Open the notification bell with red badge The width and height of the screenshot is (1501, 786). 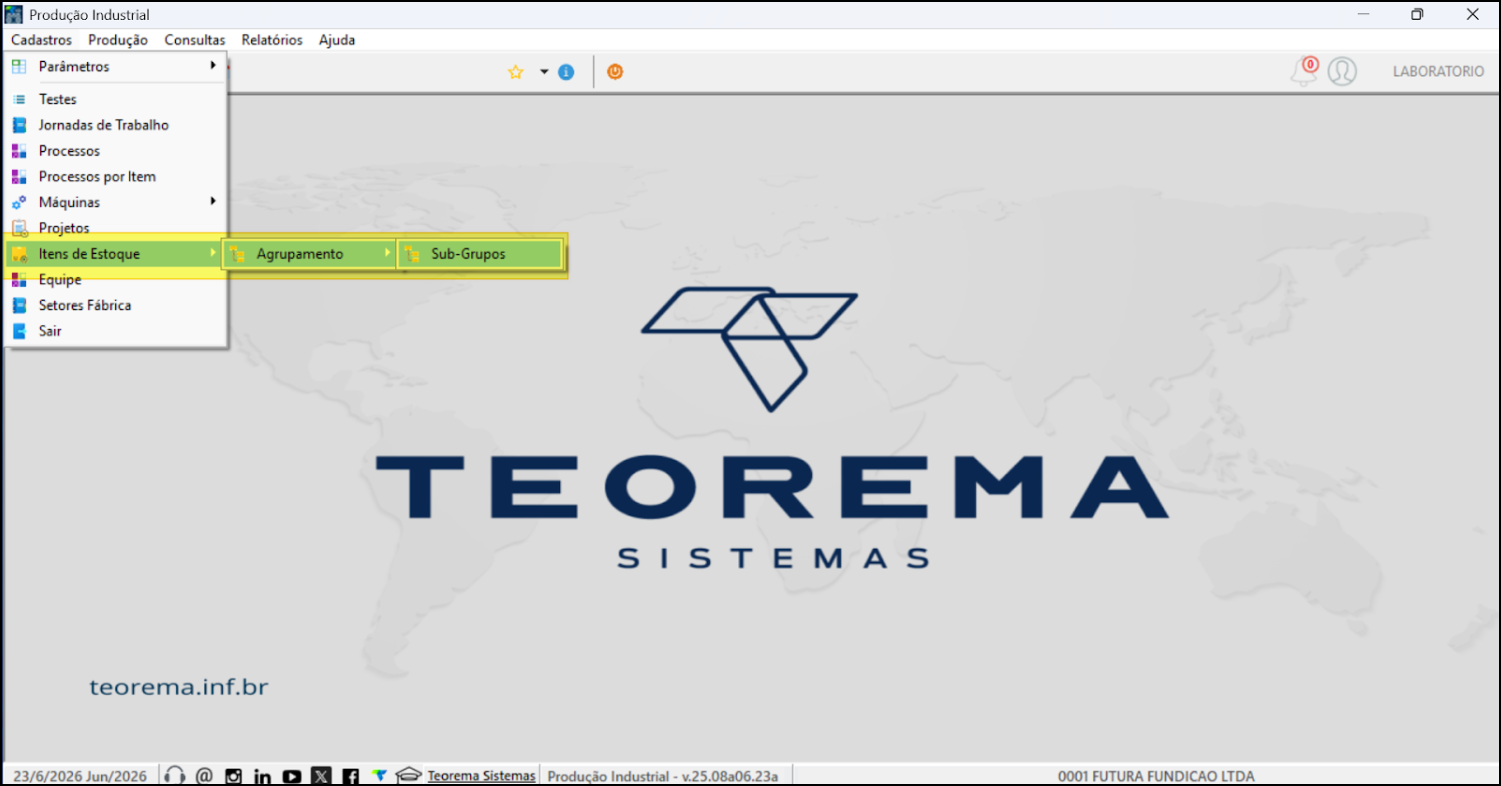tap(1305, 71)
